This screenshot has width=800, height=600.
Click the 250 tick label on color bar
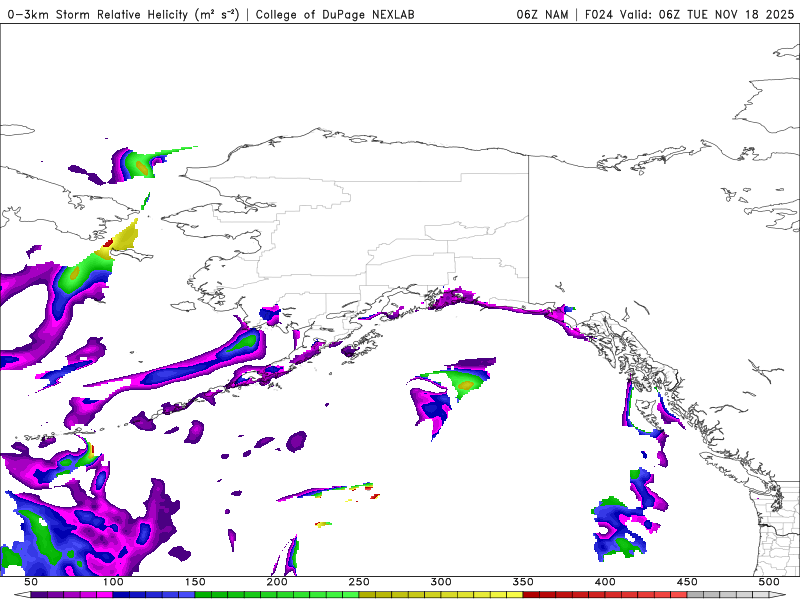tap(359, 582)
